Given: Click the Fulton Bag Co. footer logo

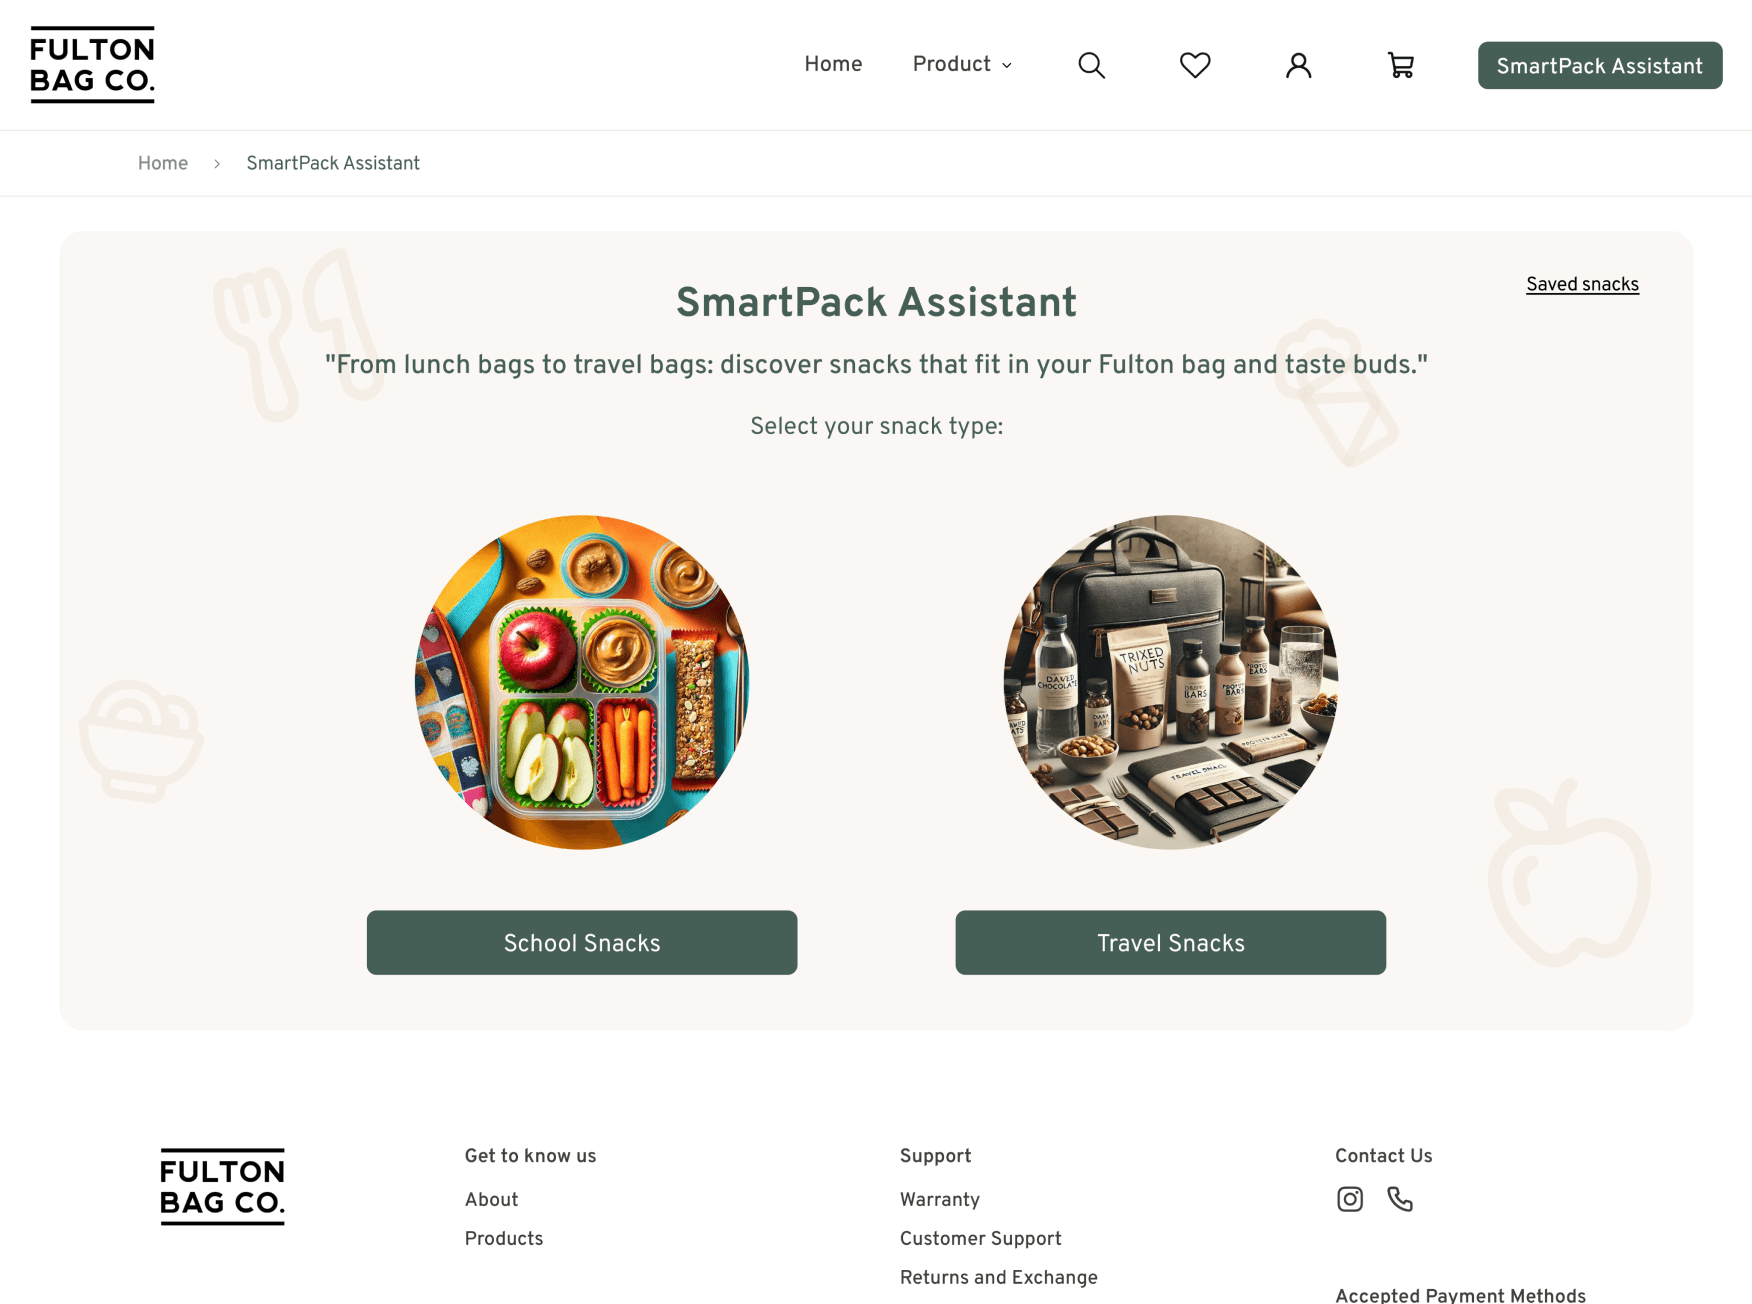Looking at the screenshot, I should click(222, 1187).
